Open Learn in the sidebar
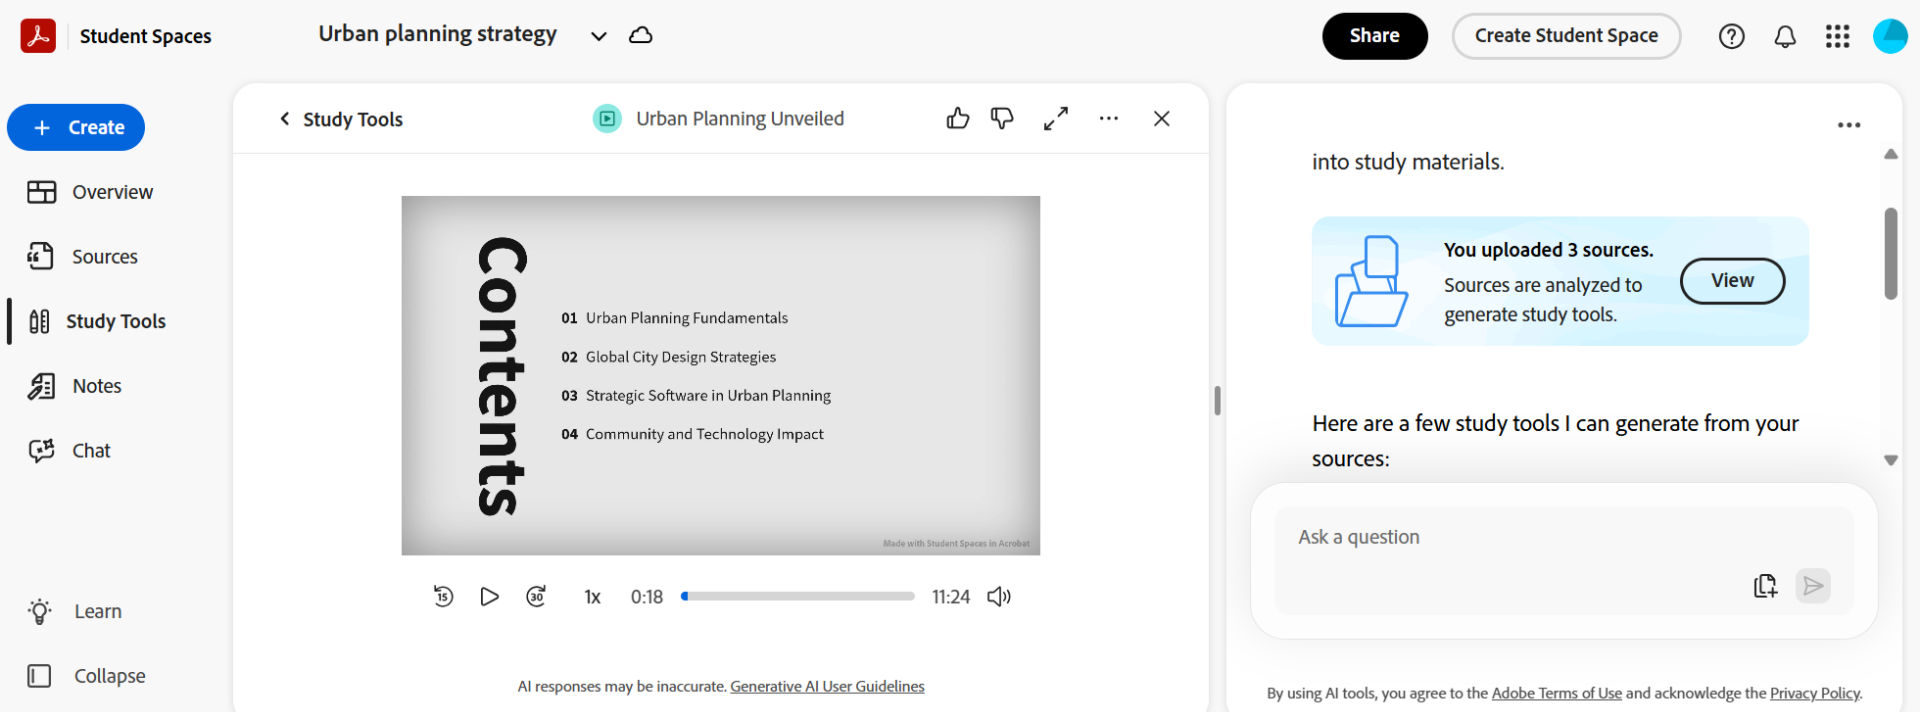 tap(75, 611)
